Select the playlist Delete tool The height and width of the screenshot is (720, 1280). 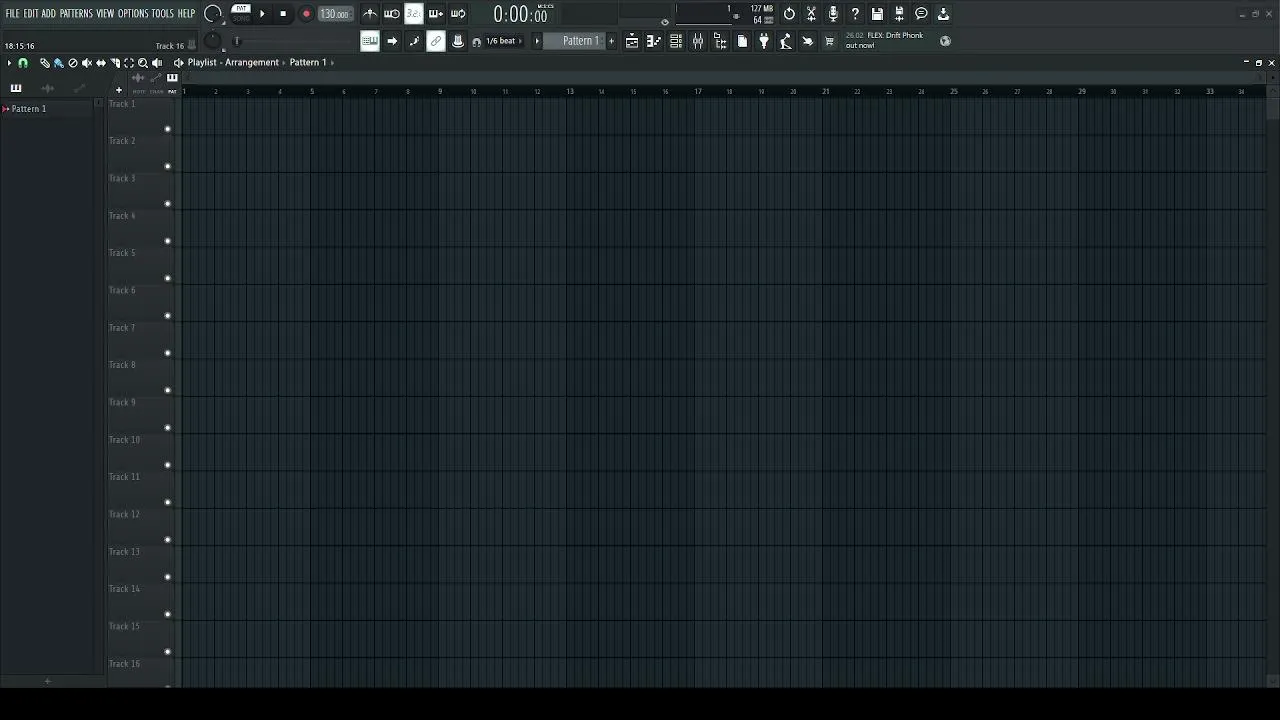[72, 63]
